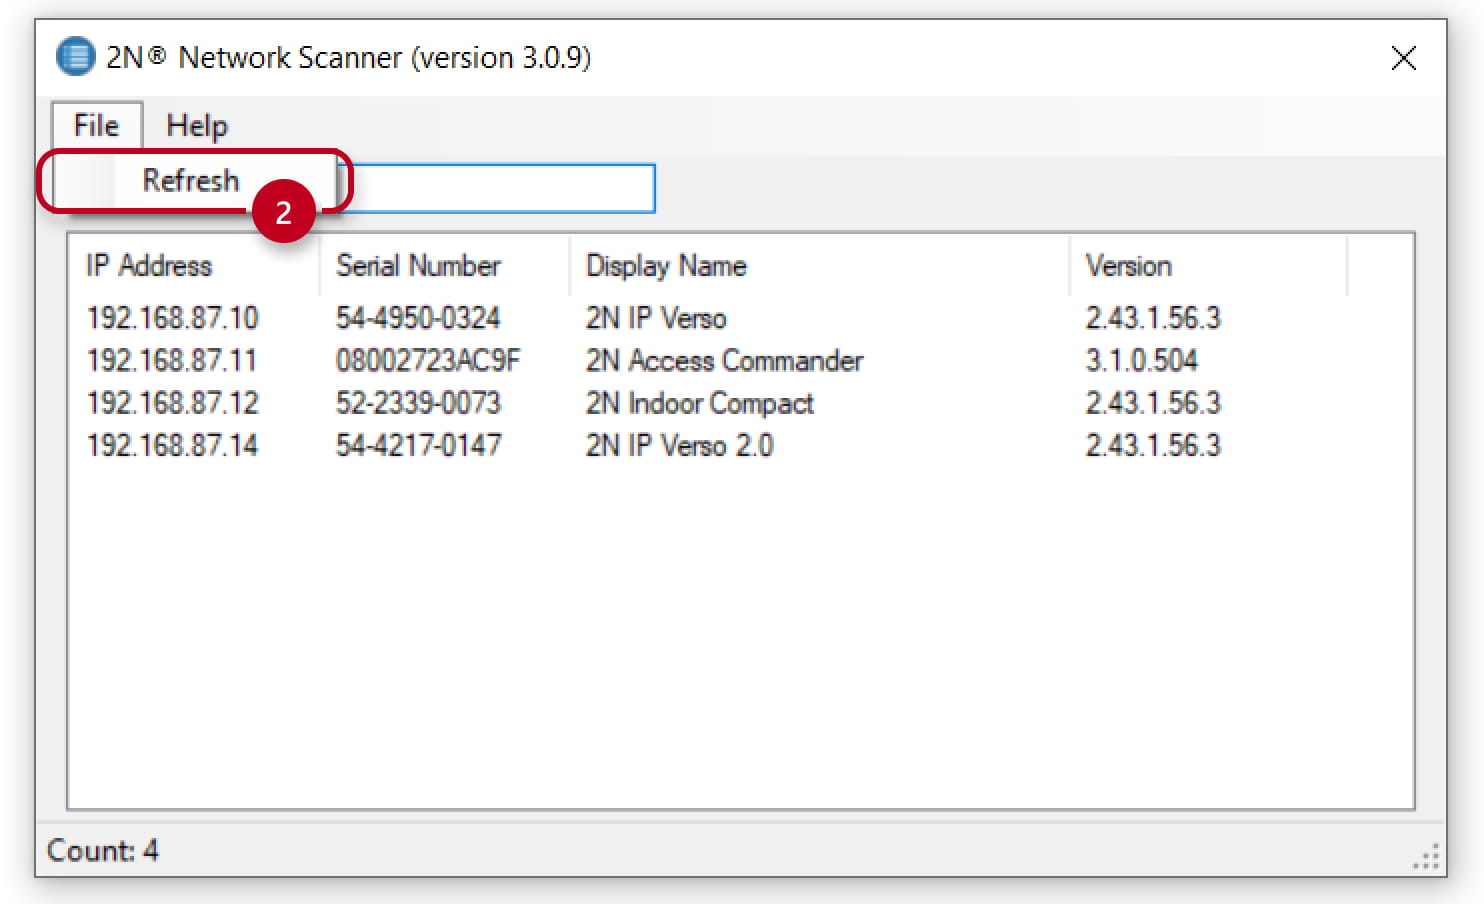The width and height of the screenshot is (1484, 904).
Task: Sort by Display Name column header
Action: 819,265
